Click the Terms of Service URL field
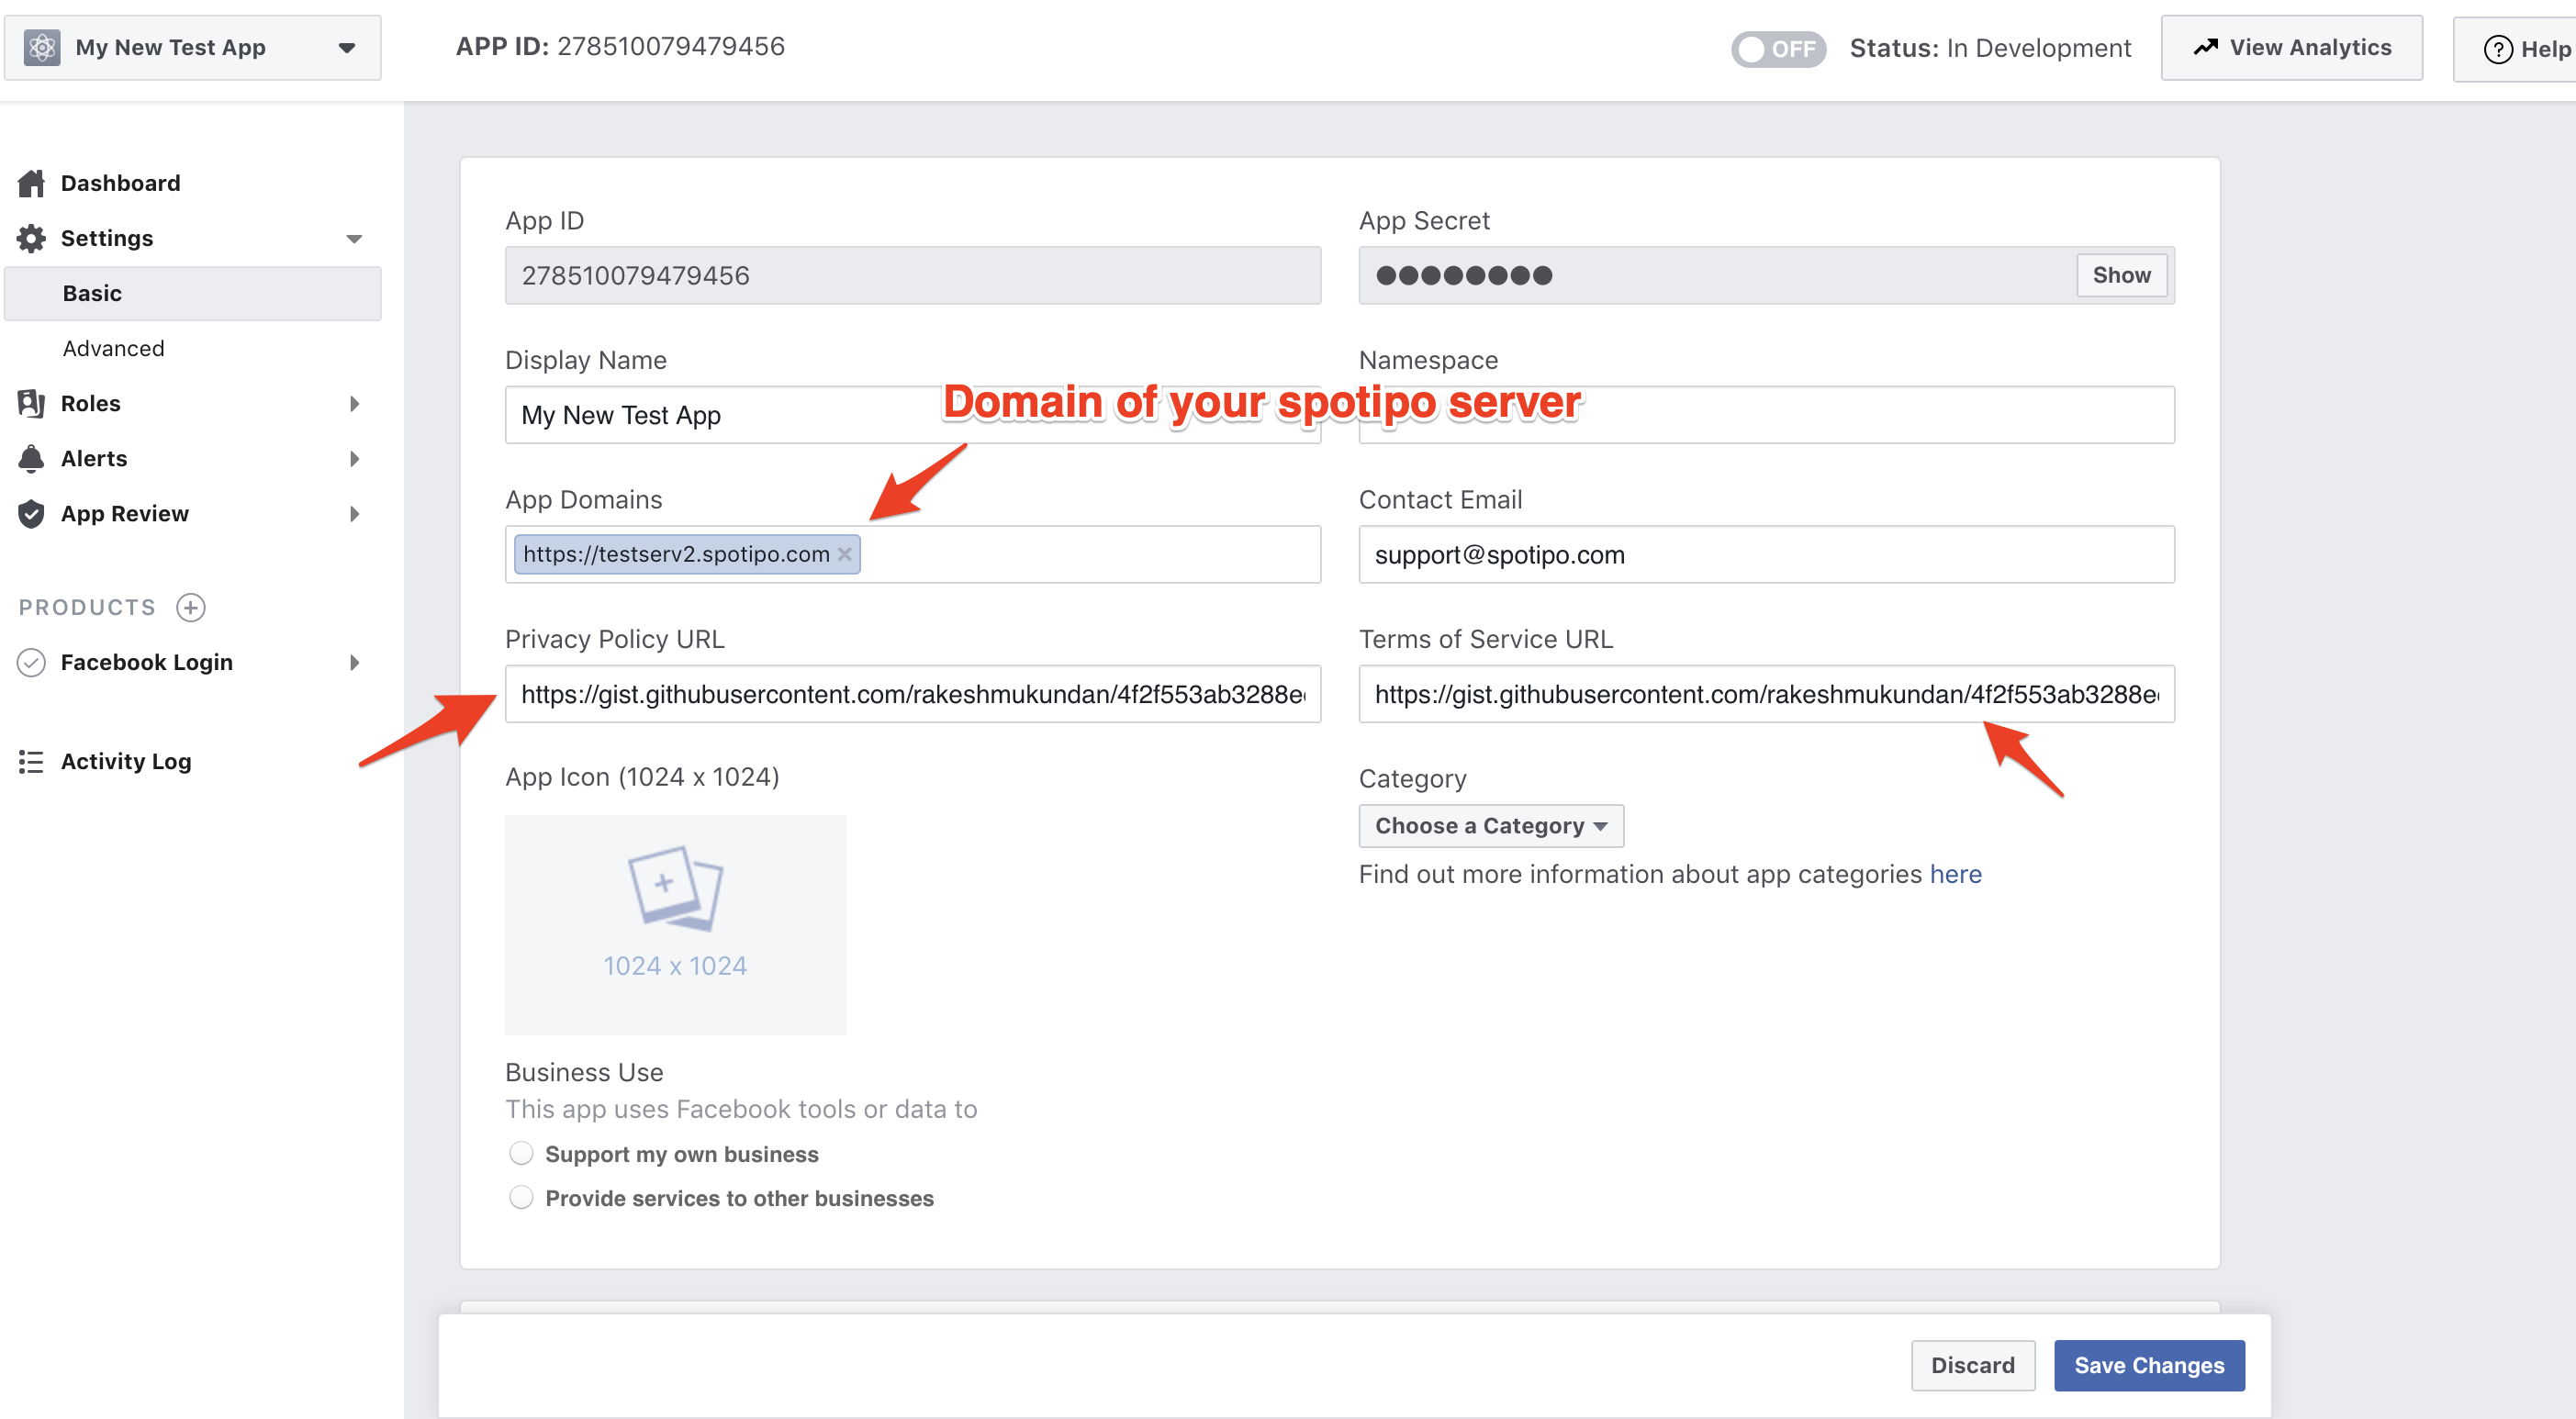 [1766, 694]
